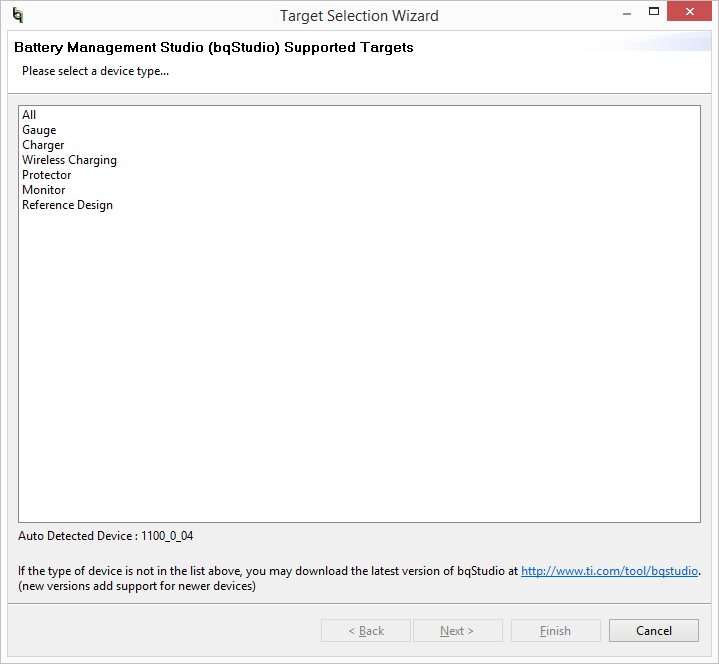The image size is (719, 664).
Task: Click the Auto Detected Device 1100_0_04 text
Action: coord(105,536)
